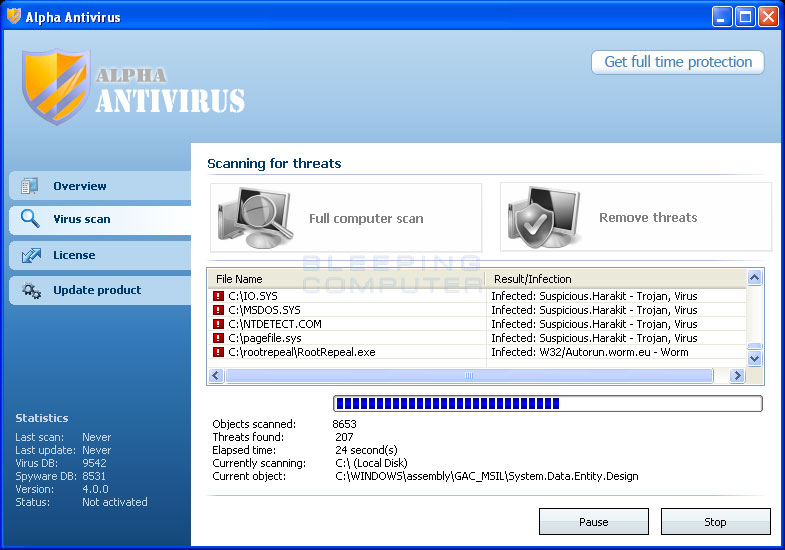Select the C:\rootrepeal\RootRepeal.exe row

pos(477,352)
